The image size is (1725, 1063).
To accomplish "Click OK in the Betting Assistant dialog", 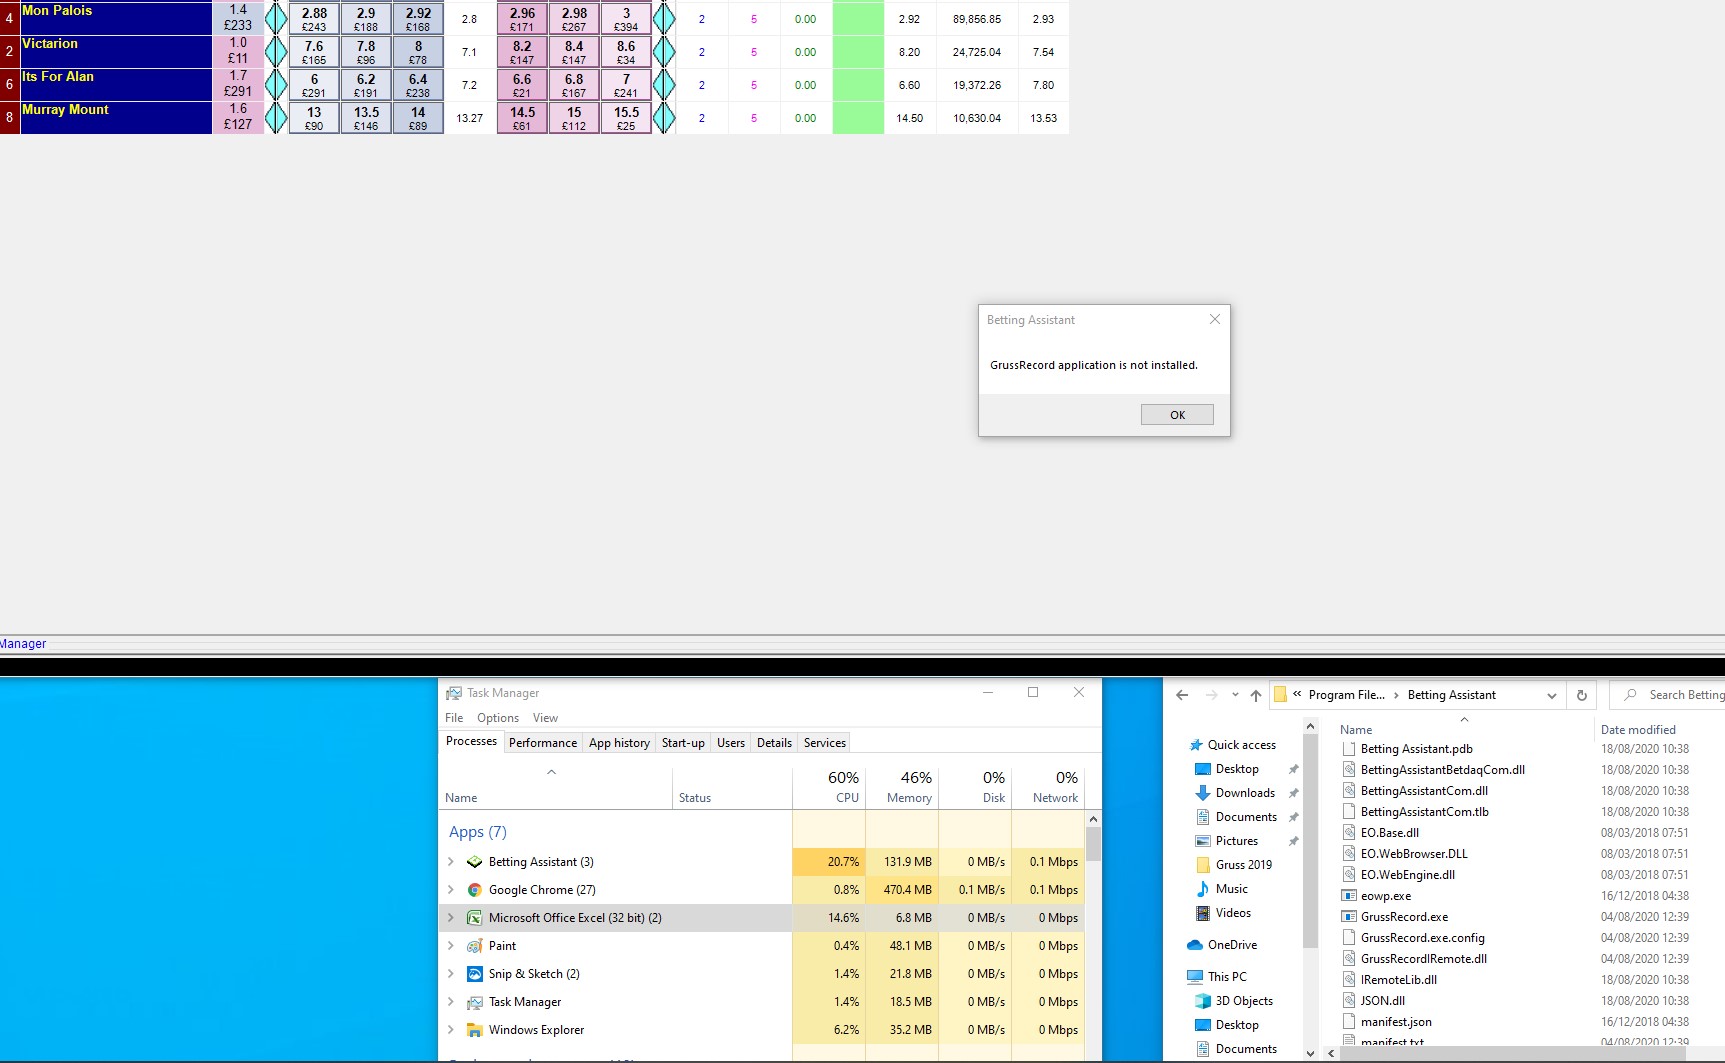I will (x=1177, y=415).
